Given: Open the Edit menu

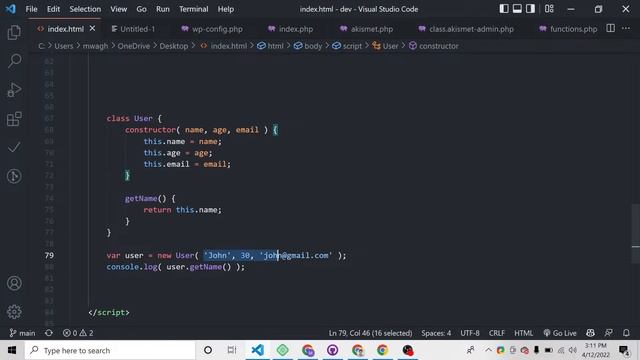Looking at the screenshot, I should click(53, 9).
